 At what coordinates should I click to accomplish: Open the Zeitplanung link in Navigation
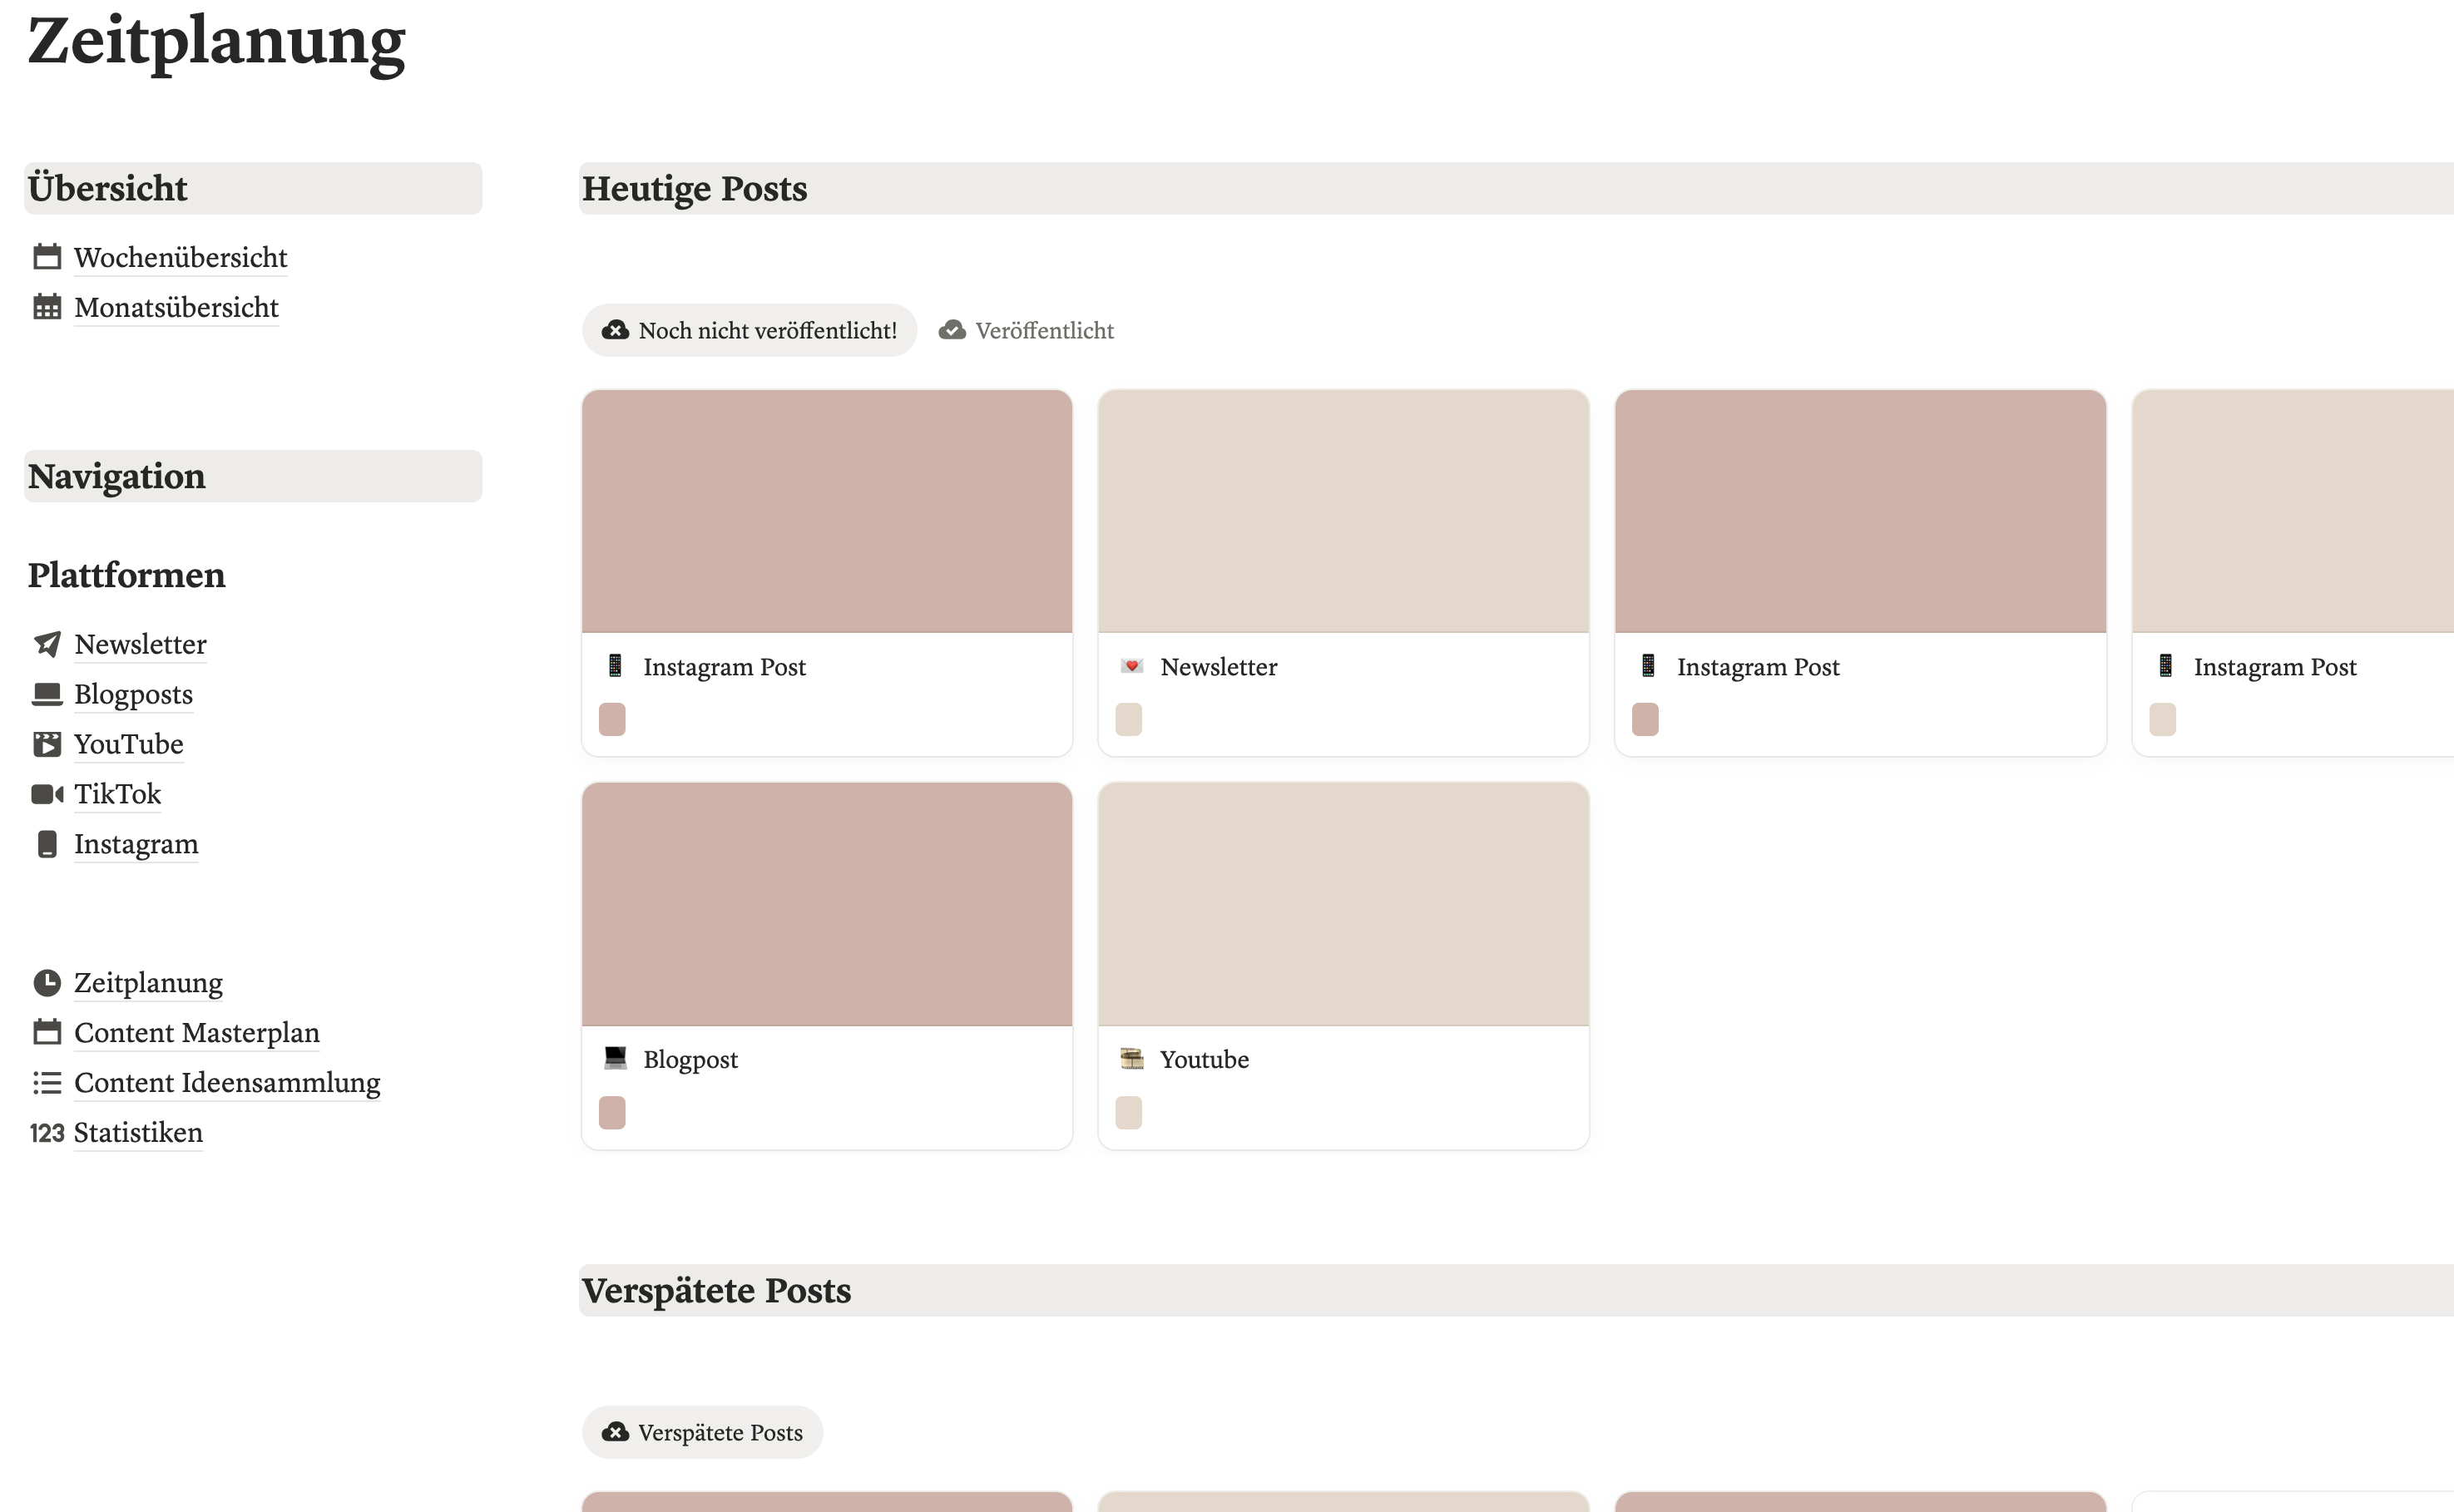pyautogui.click(x=148, y=983)
